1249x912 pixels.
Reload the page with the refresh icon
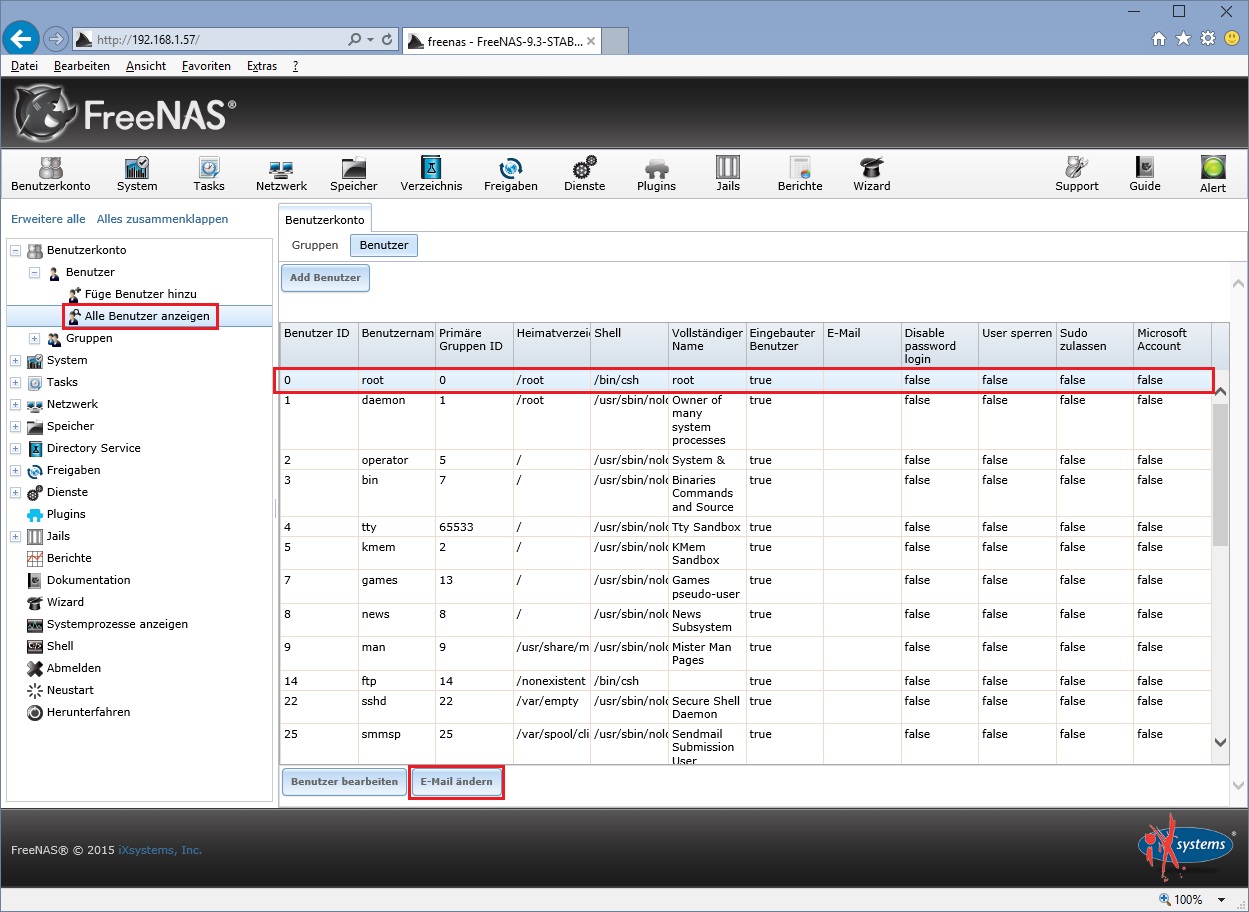coord(386,39)
